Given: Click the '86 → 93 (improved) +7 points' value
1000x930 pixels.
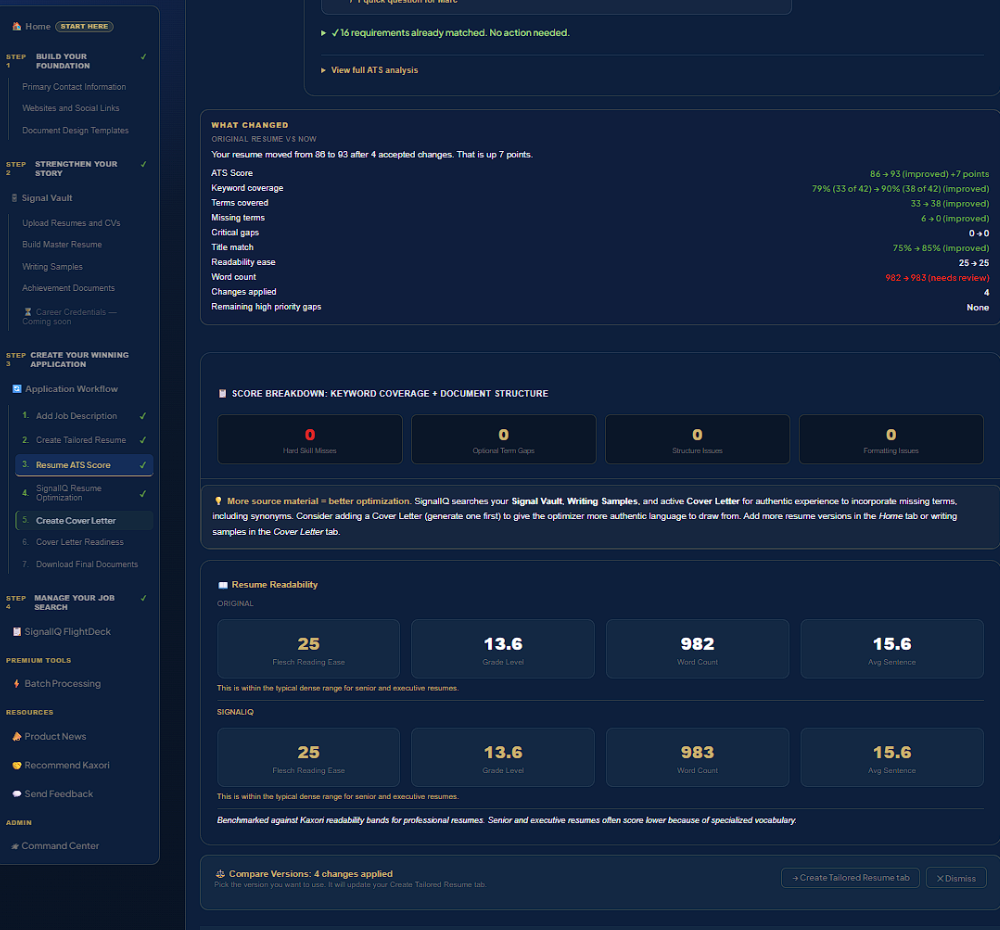Looking at the screenshot, I should 929,174.
